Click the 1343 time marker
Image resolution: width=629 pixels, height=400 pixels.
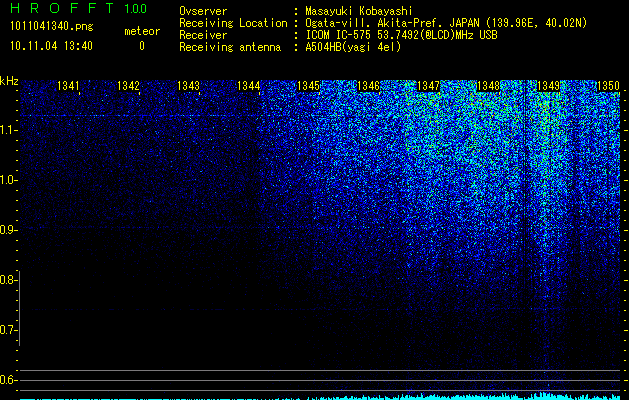pyautogui.click(x=189, y=86)
